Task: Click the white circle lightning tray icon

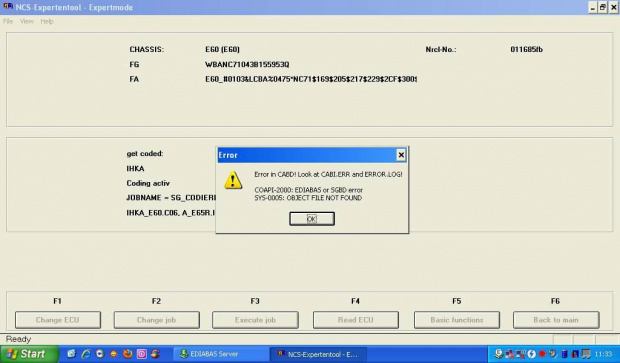Action: 531,354
